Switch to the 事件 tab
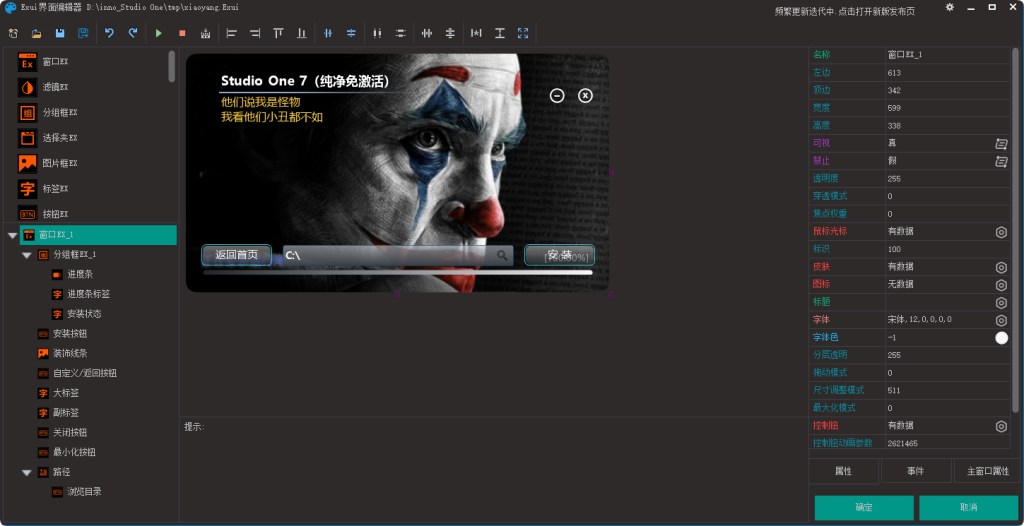Screen dimensions: 1024x526 (x=916, y=470)
